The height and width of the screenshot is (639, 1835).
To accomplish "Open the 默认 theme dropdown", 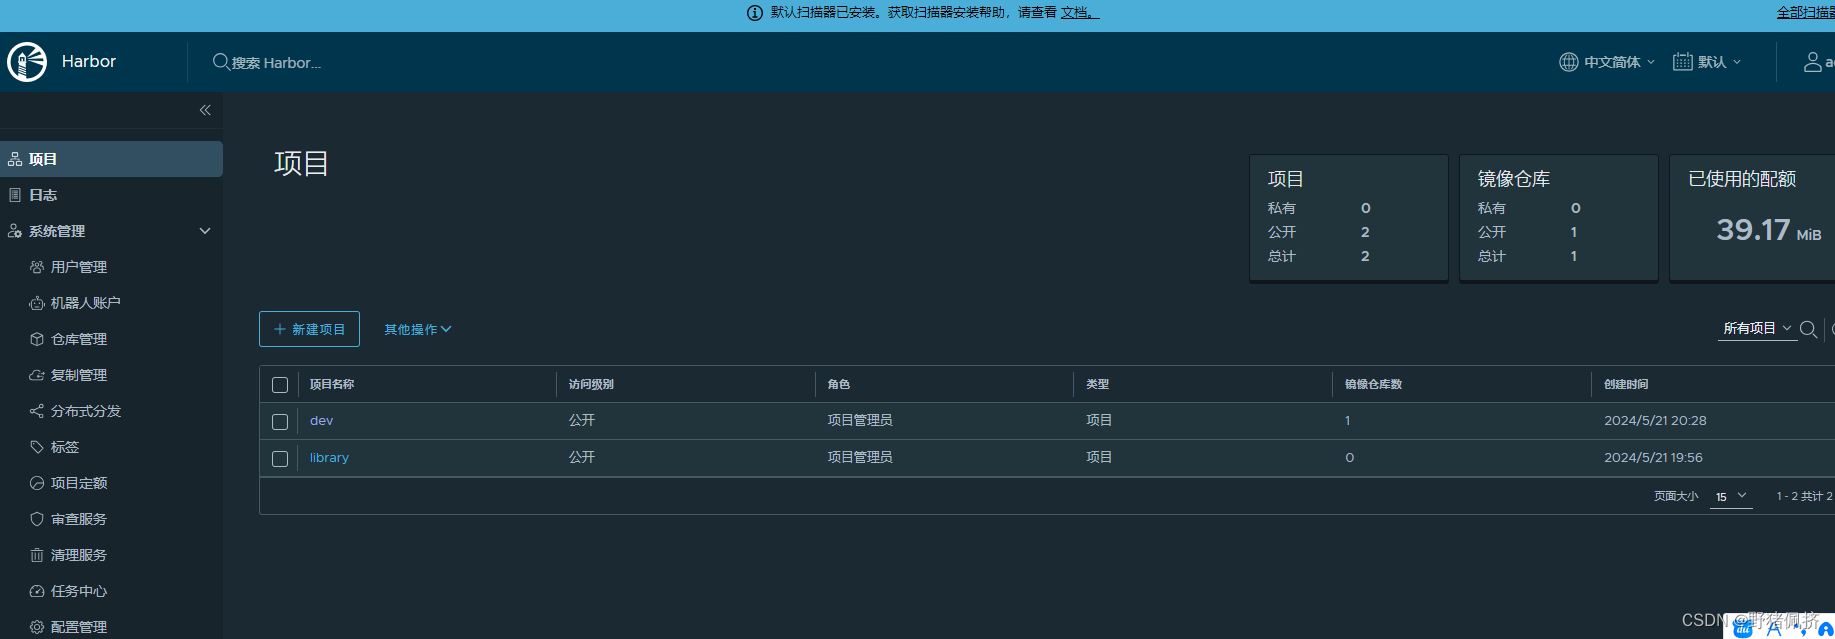I will point(1708,62).
